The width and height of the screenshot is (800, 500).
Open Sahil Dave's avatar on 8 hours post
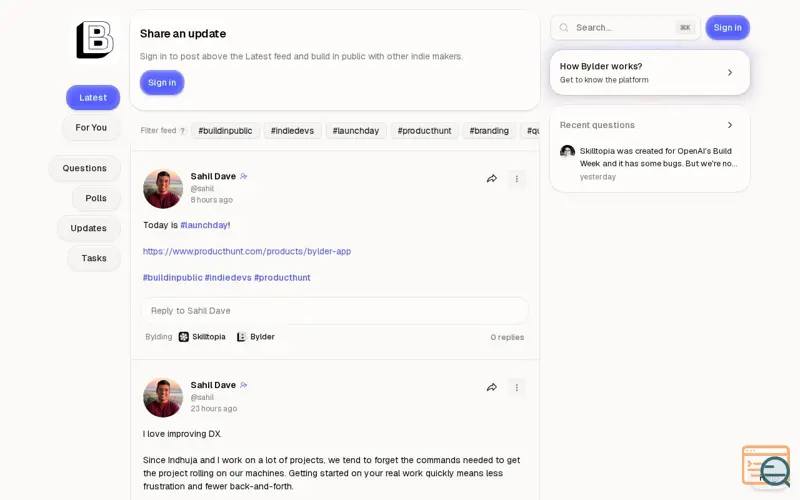(x=163, y=189)
